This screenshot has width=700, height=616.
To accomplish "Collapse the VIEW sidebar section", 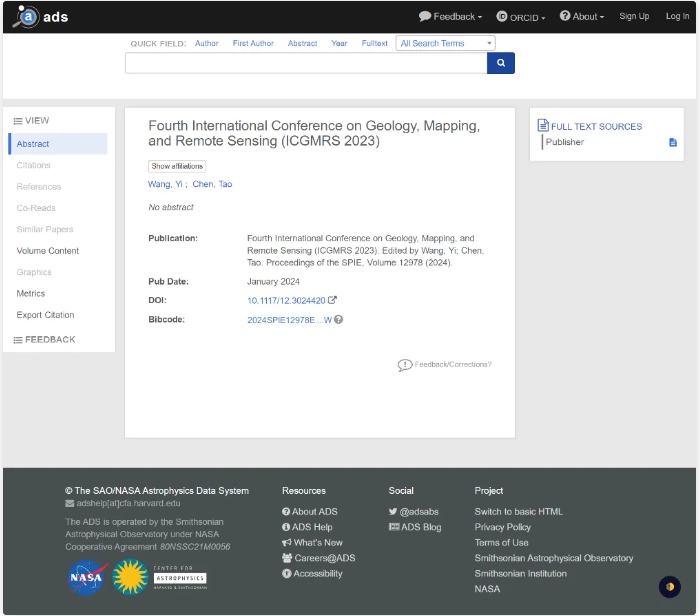I will coord(31,121).
